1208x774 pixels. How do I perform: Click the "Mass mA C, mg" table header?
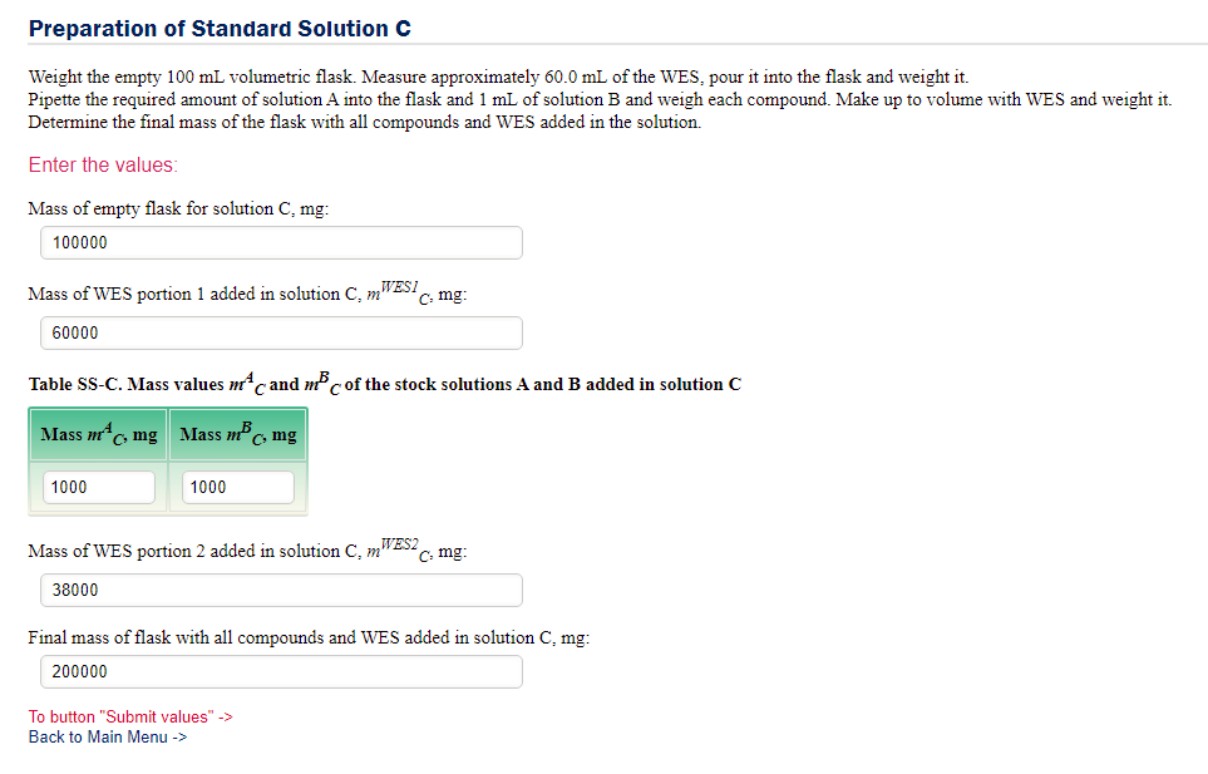pos(99,434)
